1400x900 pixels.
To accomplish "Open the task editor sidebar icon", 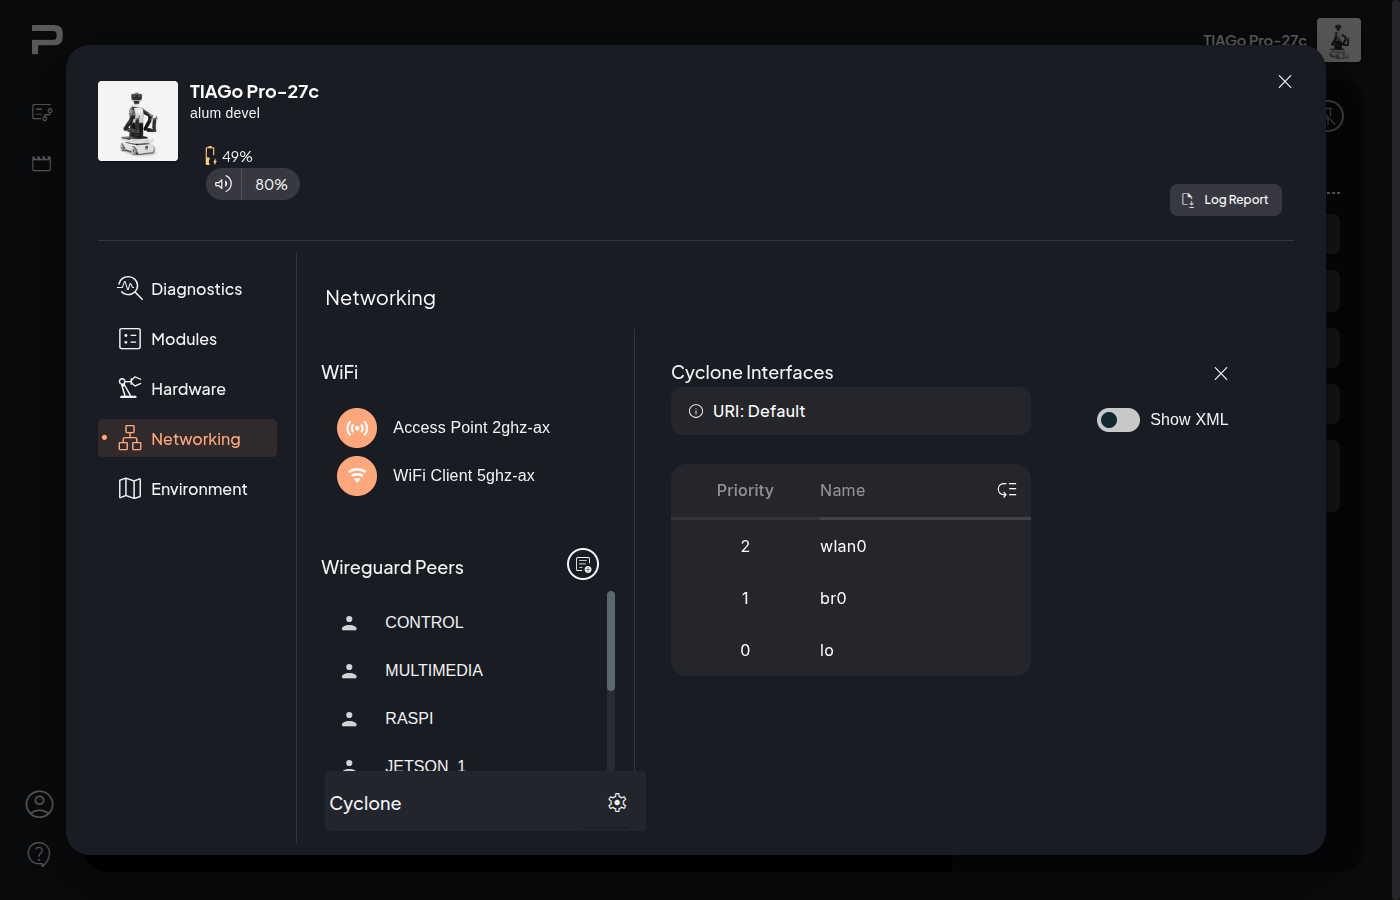I will [x=42, y=113].
